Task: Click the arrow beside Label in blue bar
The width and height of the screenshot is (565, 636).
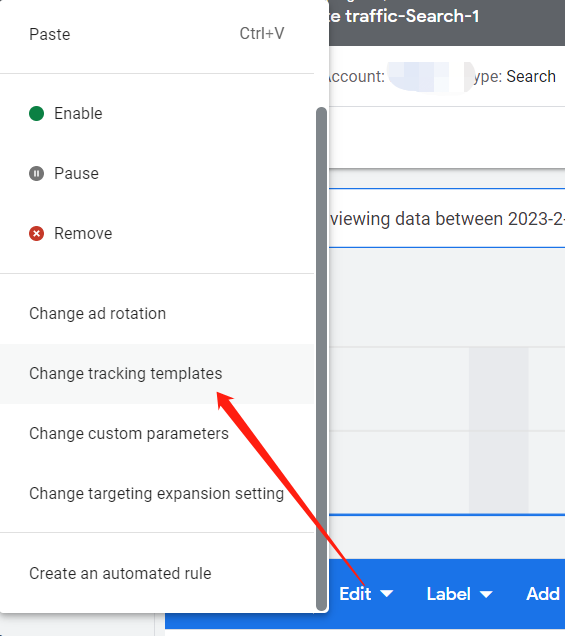Action: tap(486, 594)
